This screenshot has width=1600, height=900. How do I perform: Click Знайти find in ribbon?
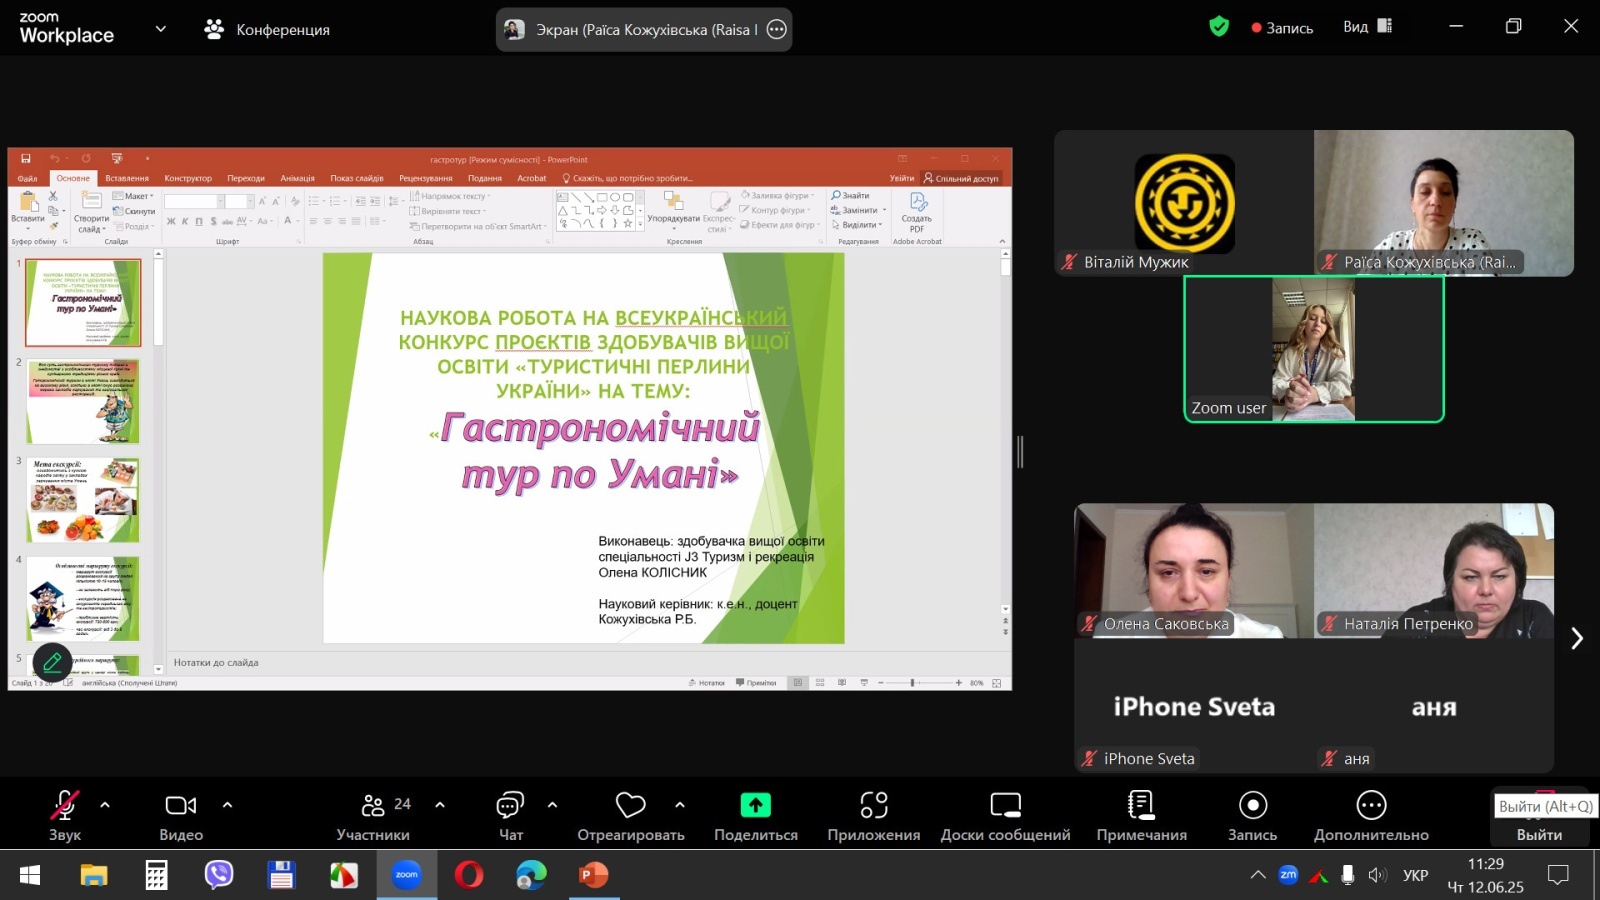[x=851, y=196]
